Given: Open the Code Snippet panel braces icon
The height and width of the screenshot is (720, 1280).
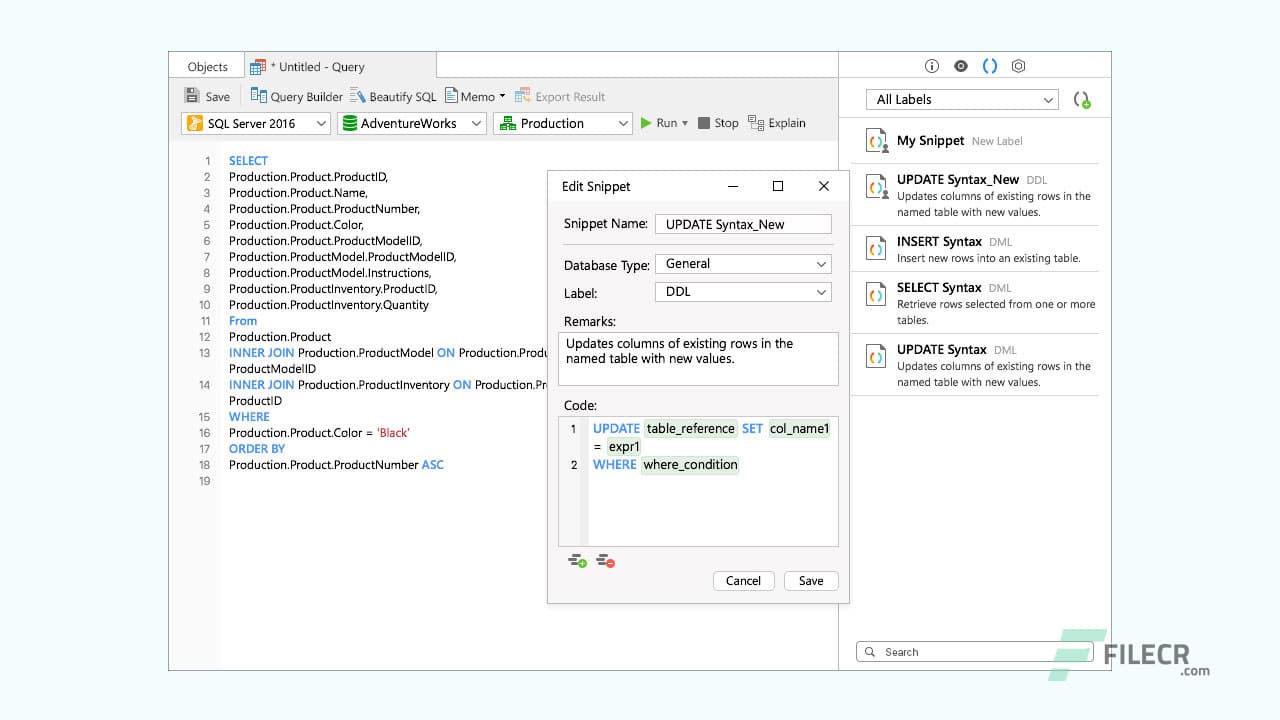Looking at the screenshot, I should click(990, 65).
